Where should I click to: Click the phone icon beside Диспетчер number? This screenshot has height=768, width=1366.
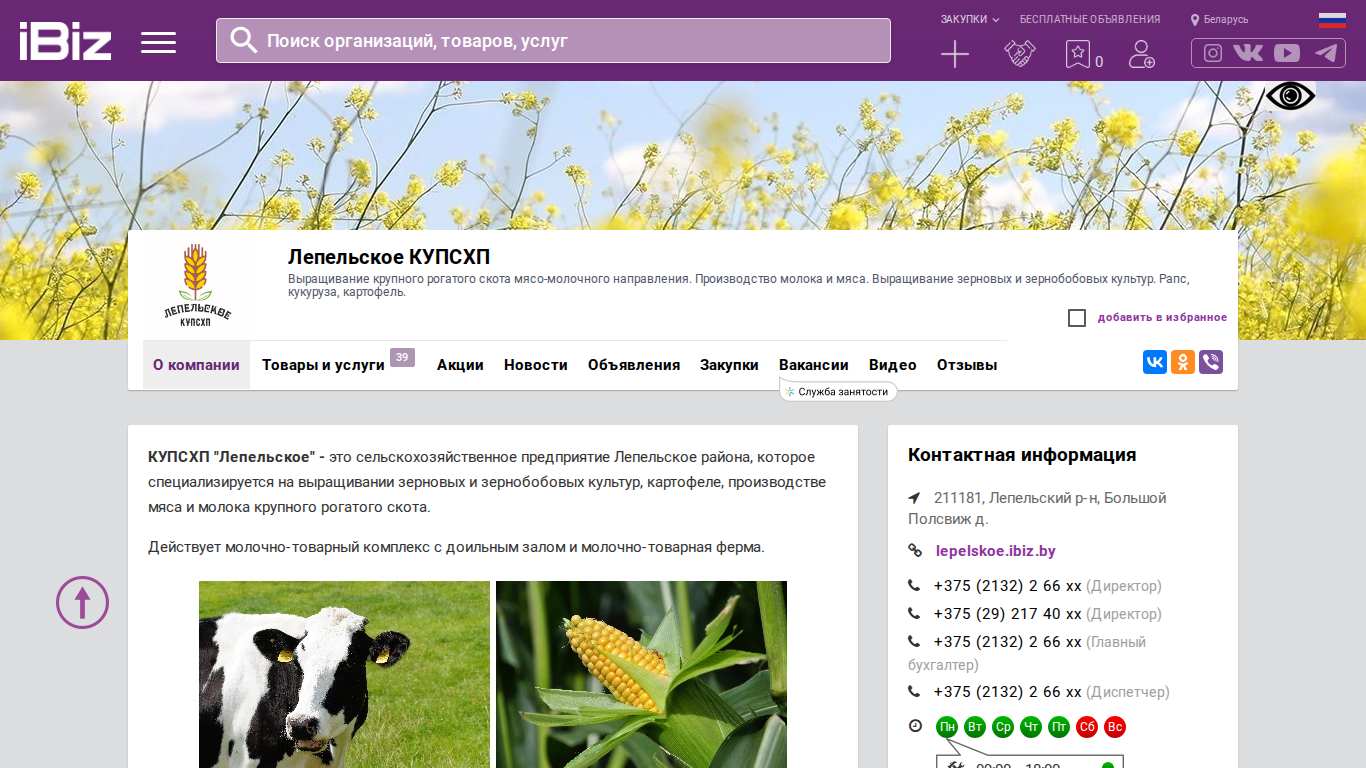tap(914, 691)
